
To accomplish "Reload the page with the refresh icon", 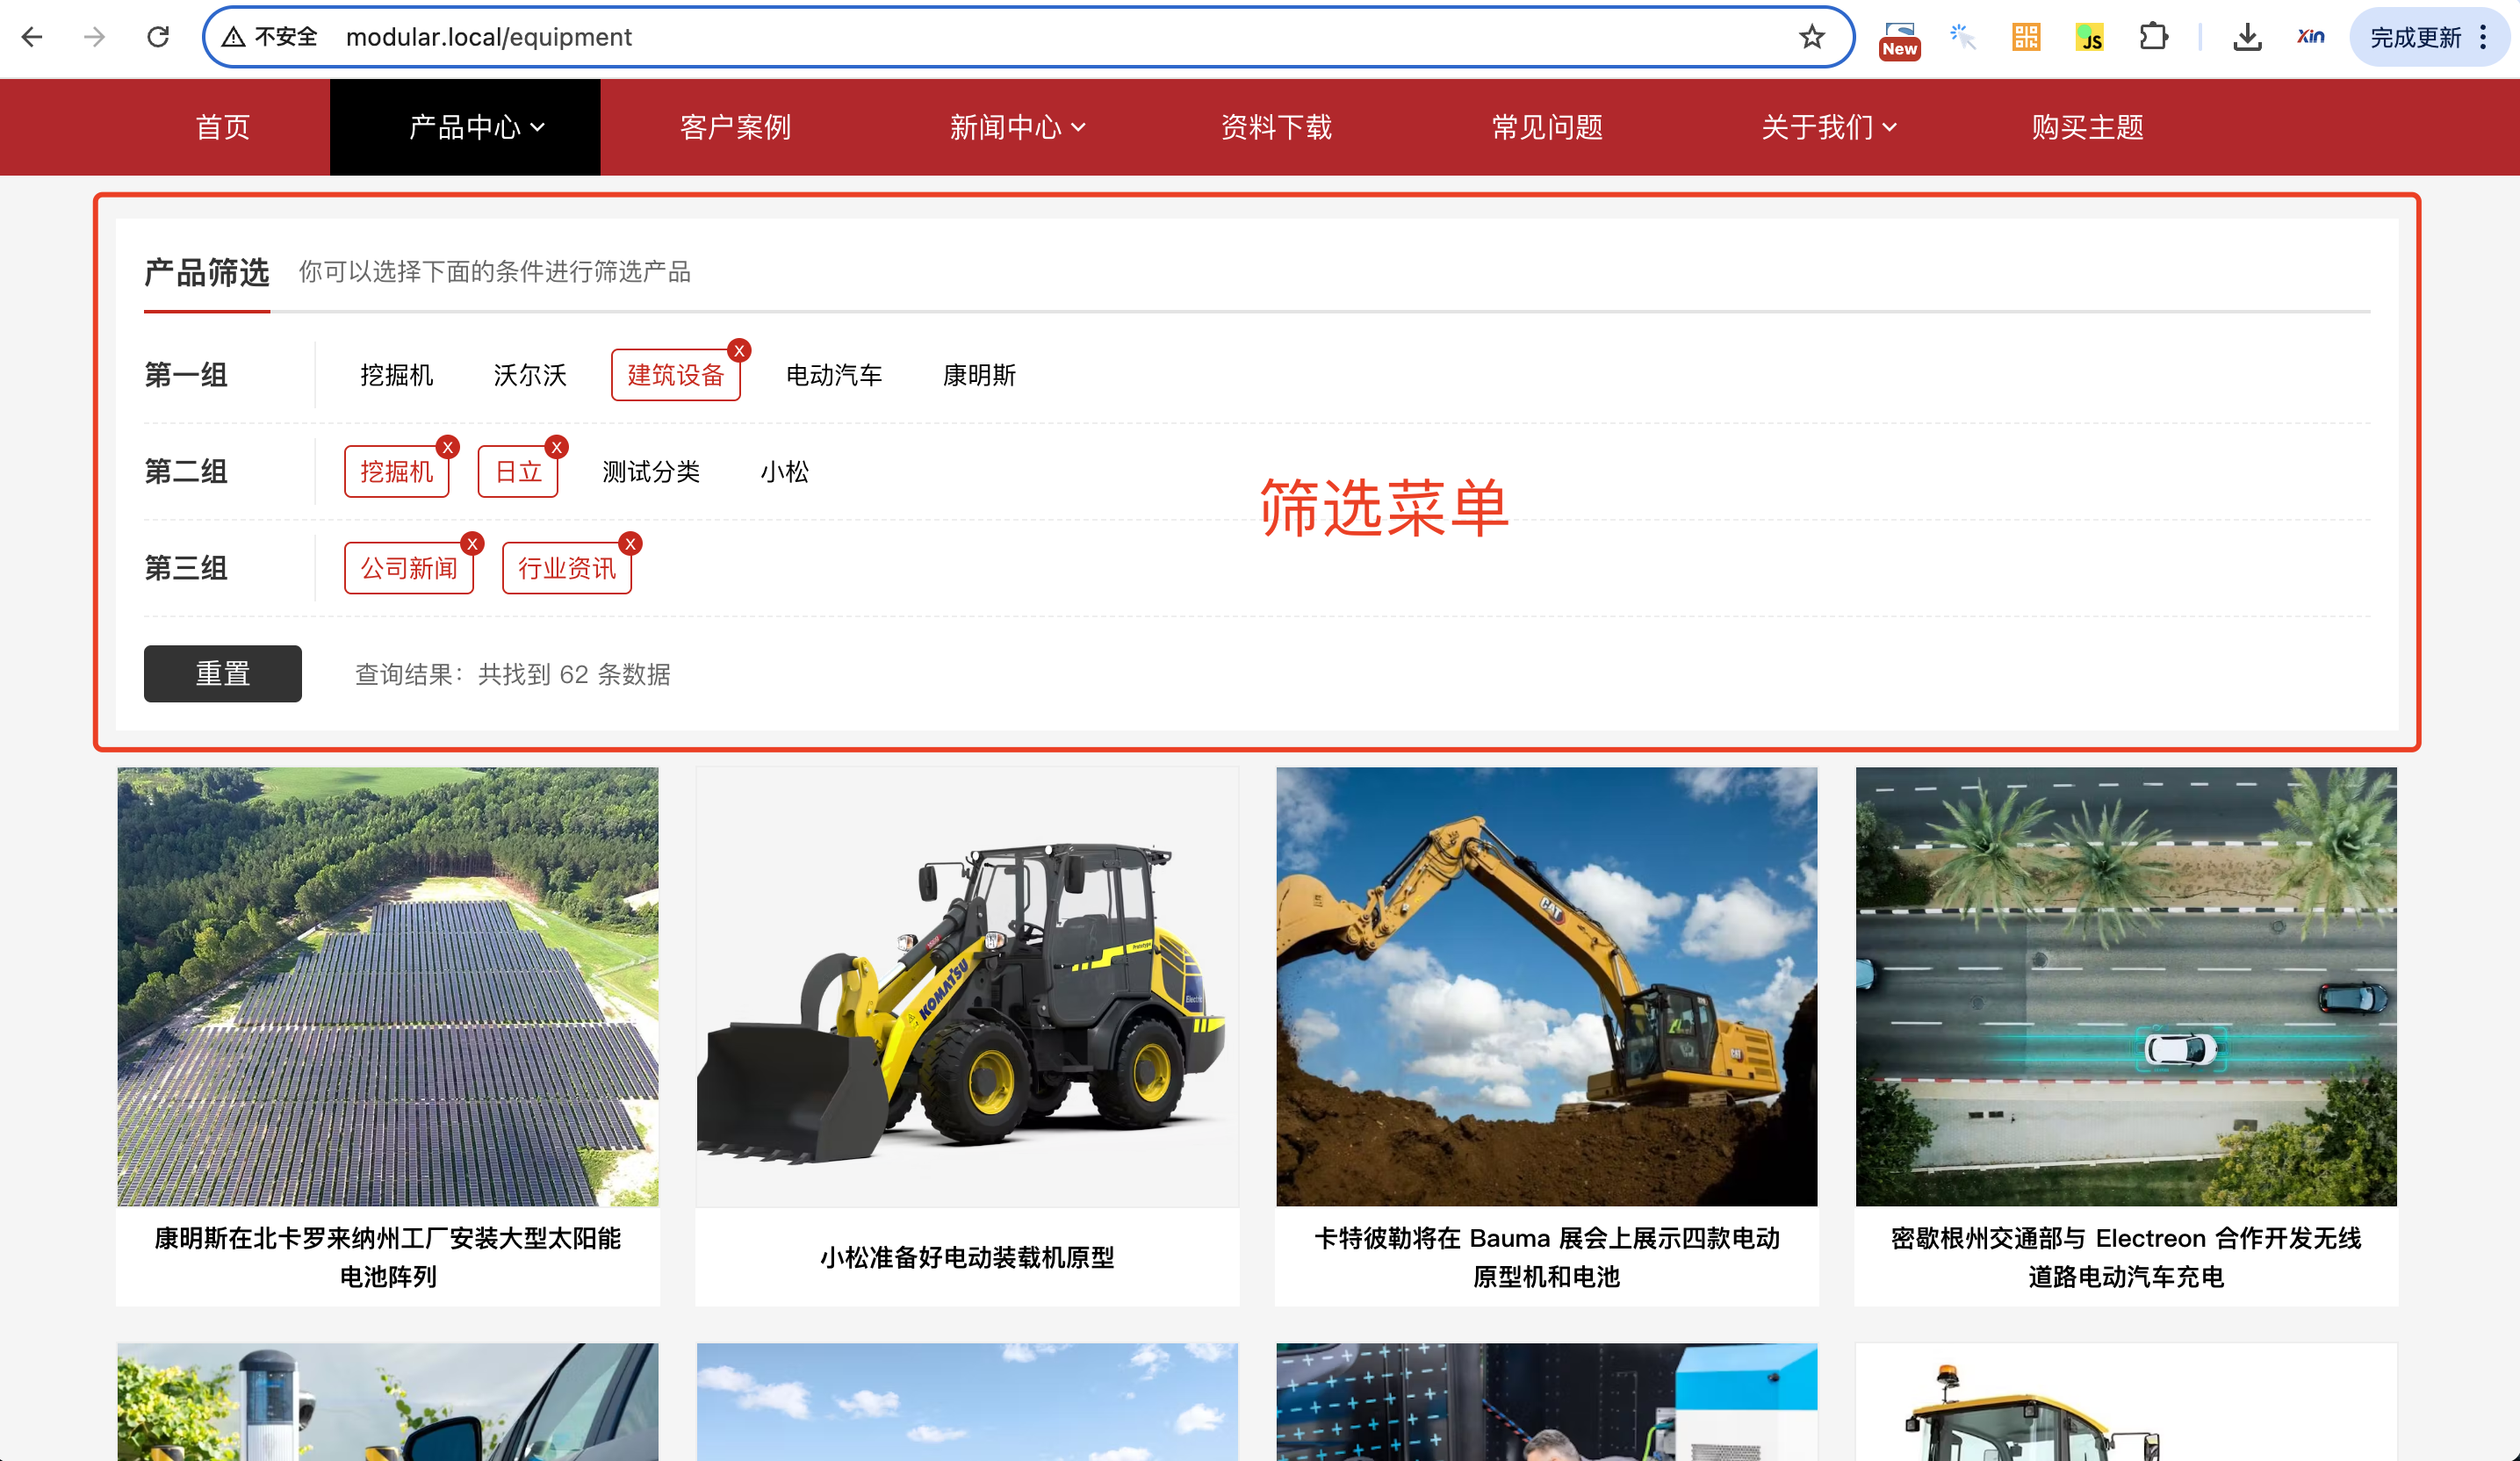I will (x=158, y=37).
